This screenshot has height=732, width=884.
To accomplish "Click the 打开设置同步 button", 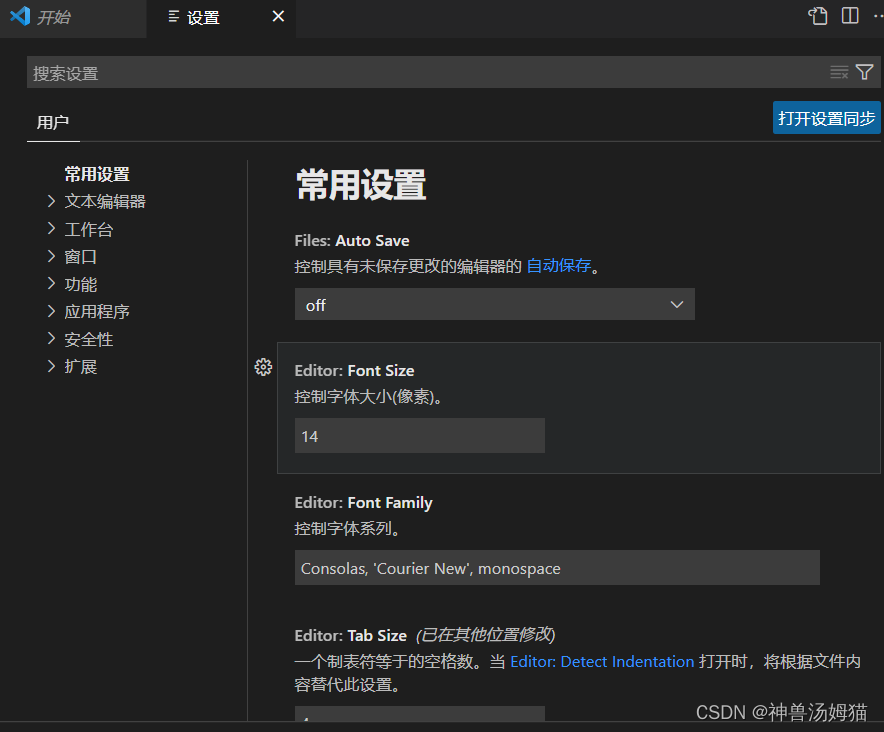I will click(x=827, y=117).
